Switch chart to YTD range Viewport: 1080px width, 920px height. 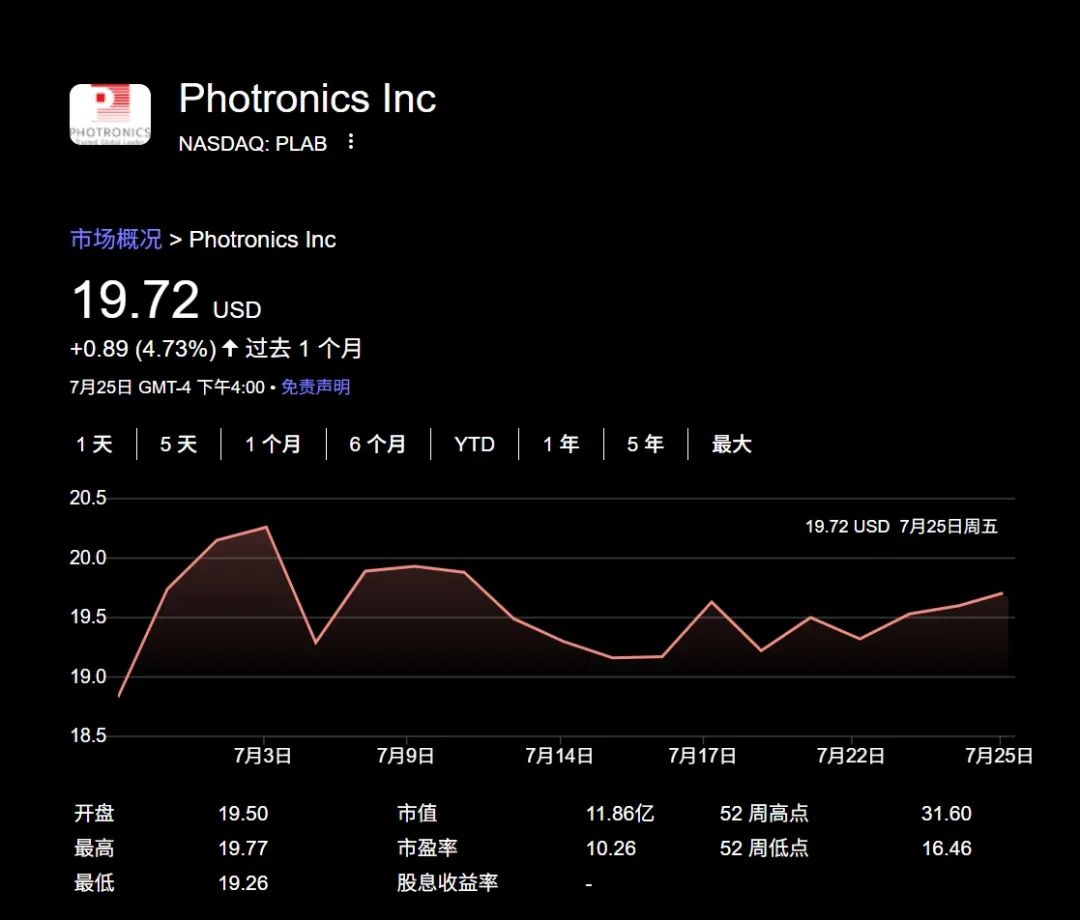[475, 444]
